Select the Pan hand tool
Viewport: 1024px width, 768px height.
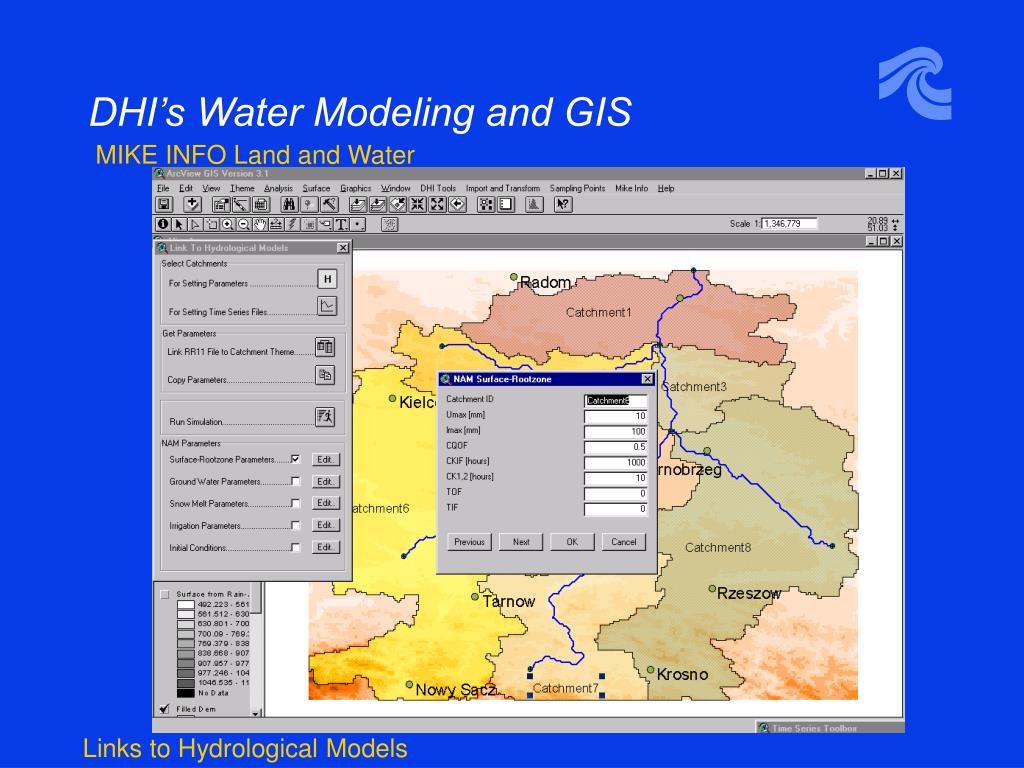coord(261,224)
